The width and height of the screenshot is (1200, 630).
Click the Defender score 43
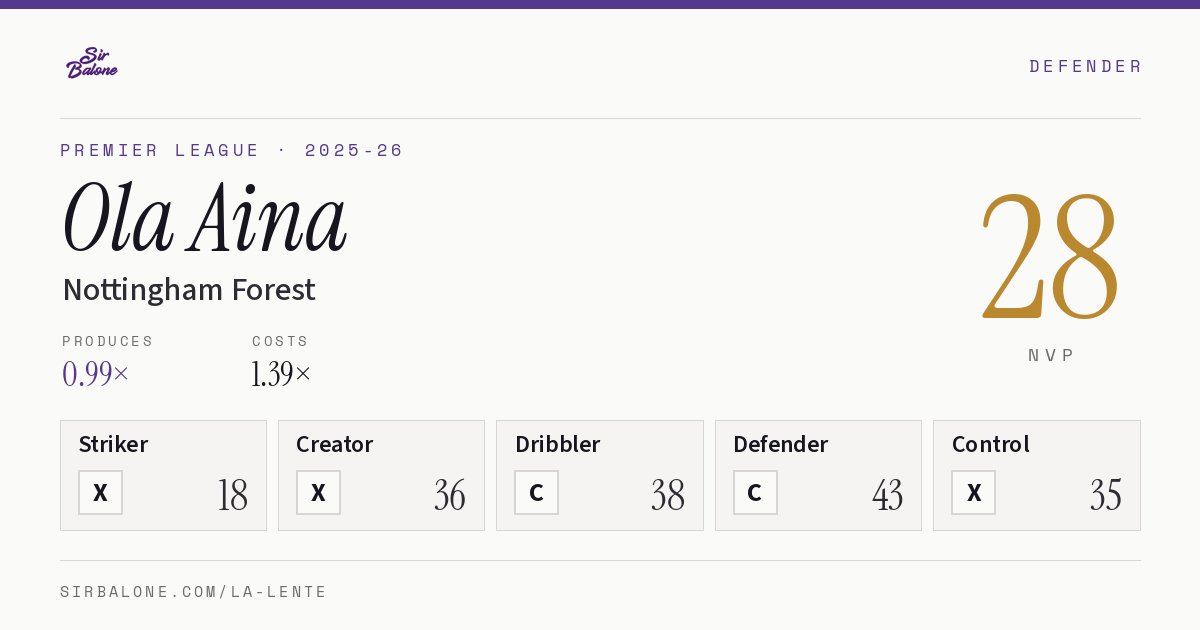tap(887, 495)
